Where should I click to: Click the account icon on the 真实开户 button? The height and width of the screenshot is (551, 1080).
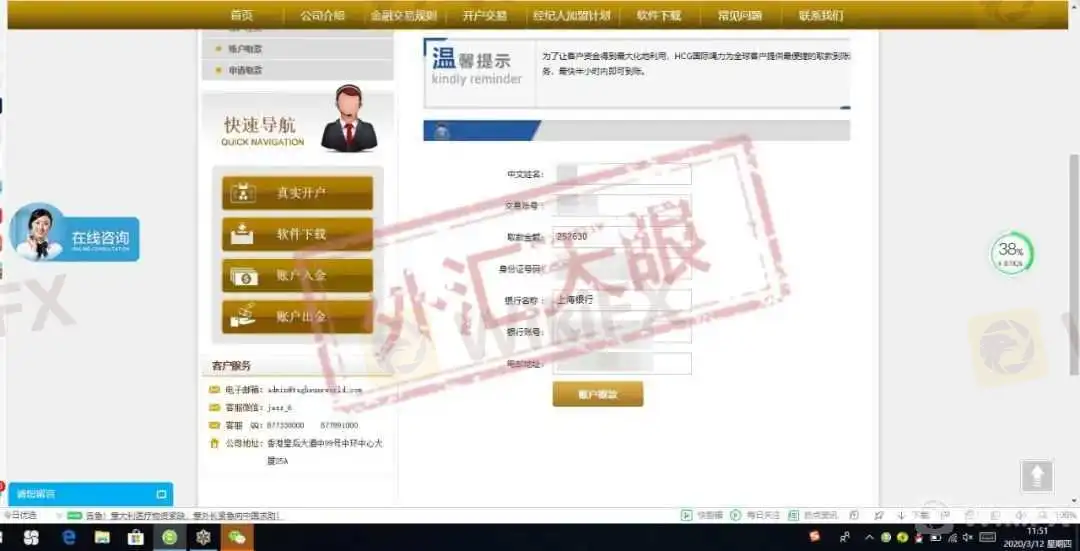coord(242,193)
